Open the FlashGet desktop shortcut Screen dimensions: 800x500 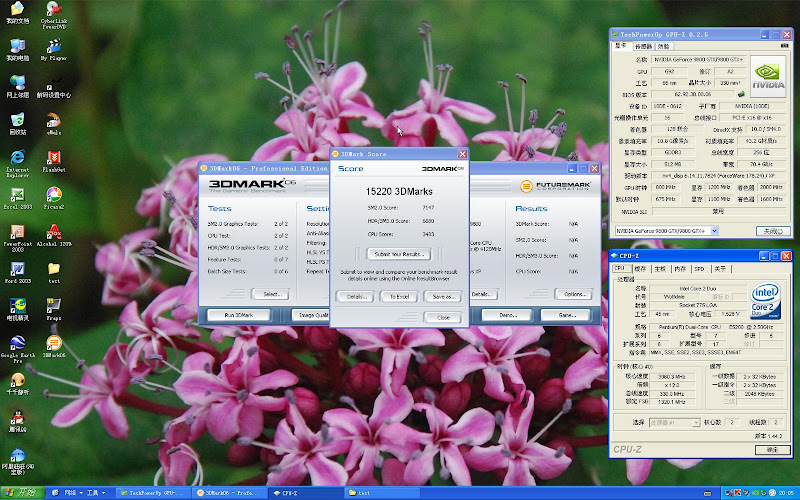coord(54,158)
